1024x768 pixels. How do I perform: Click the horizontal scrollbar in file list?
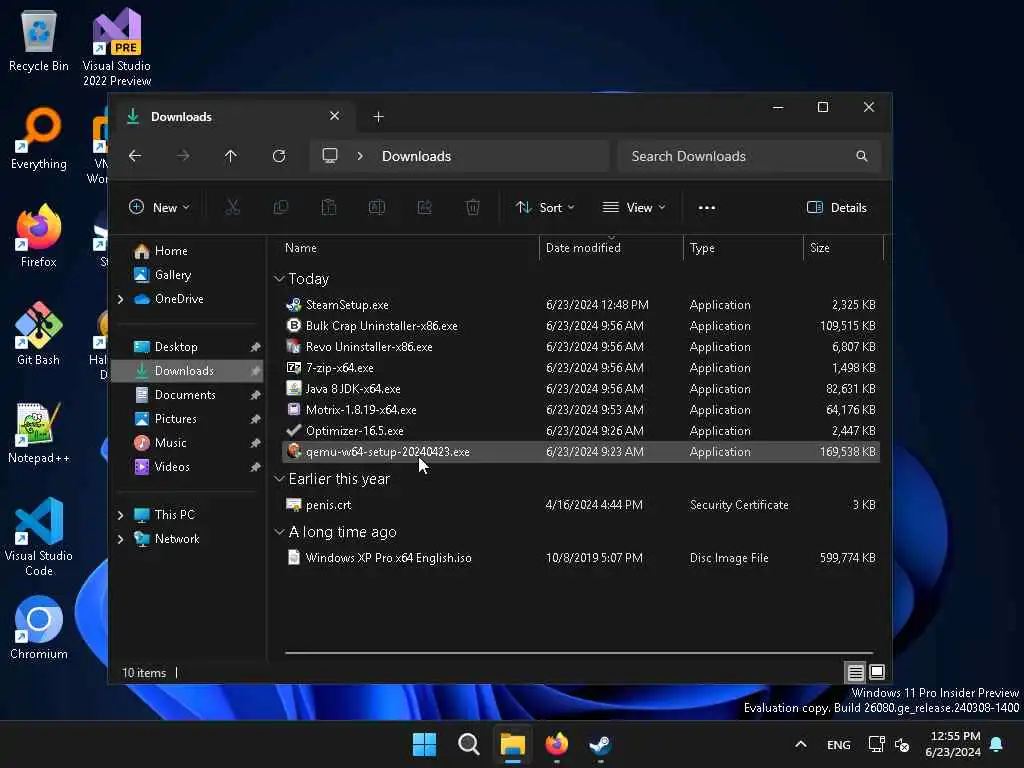(579, 652)
